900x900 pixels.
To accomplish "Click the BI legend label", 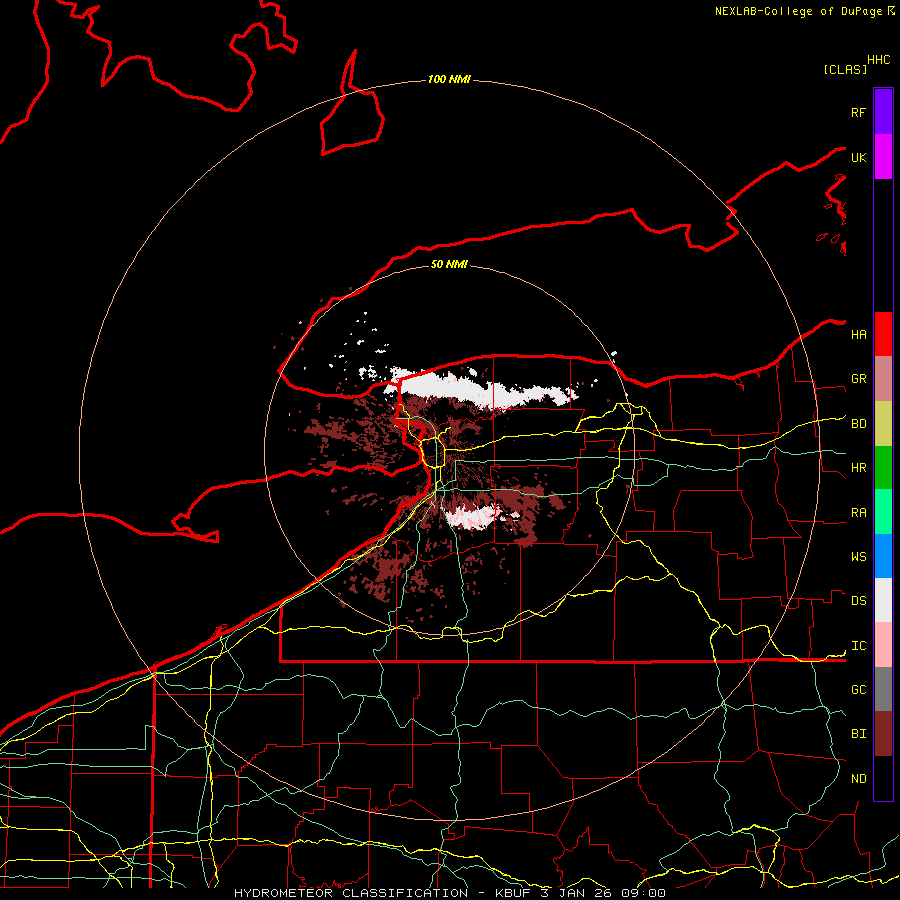I will 858,734.
